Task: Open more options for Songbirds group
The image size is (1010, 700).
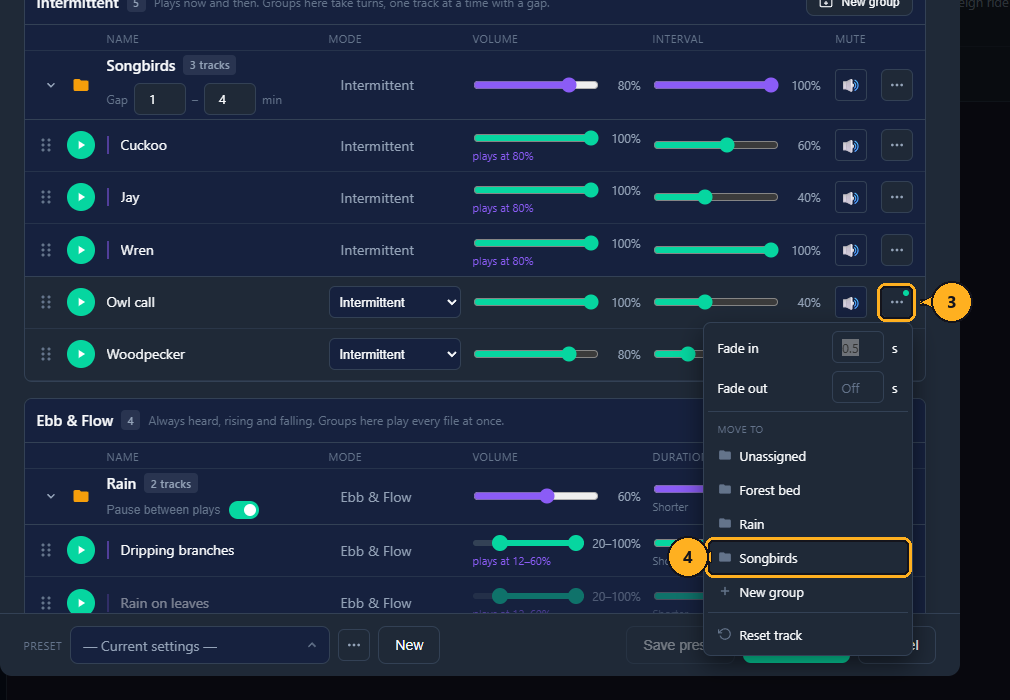Action: (x=896, y=85)
